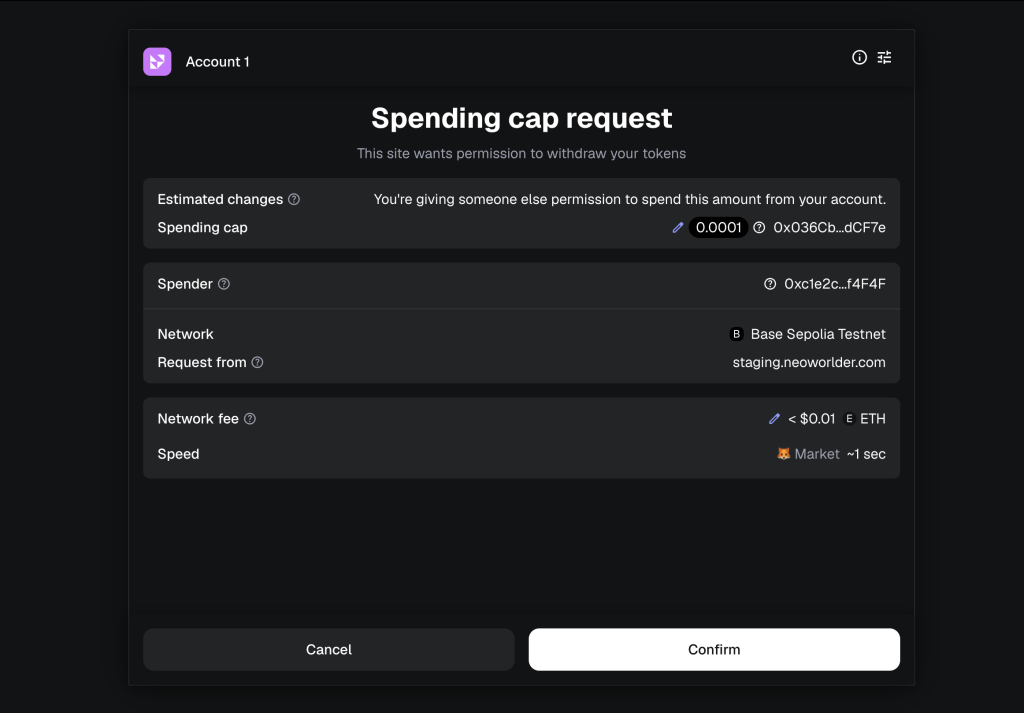Click help icon next to Spender
Screen dimensions: 1024x713
click(224, 284)
